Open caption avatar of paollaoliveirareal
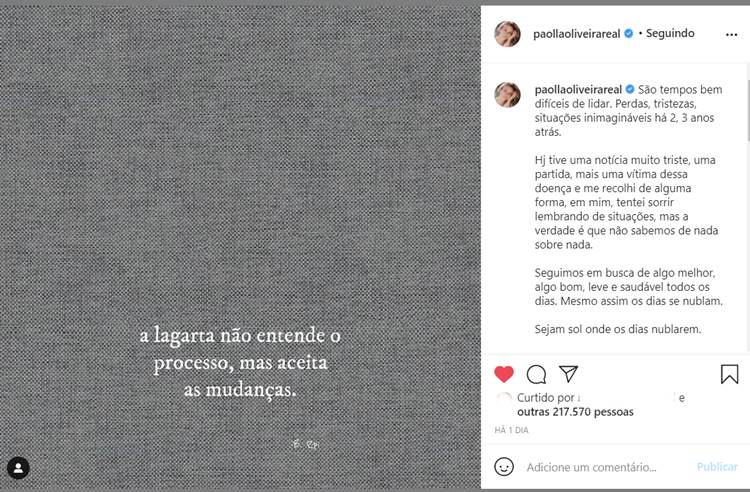 pyautogui.click(x=507, y=95)
